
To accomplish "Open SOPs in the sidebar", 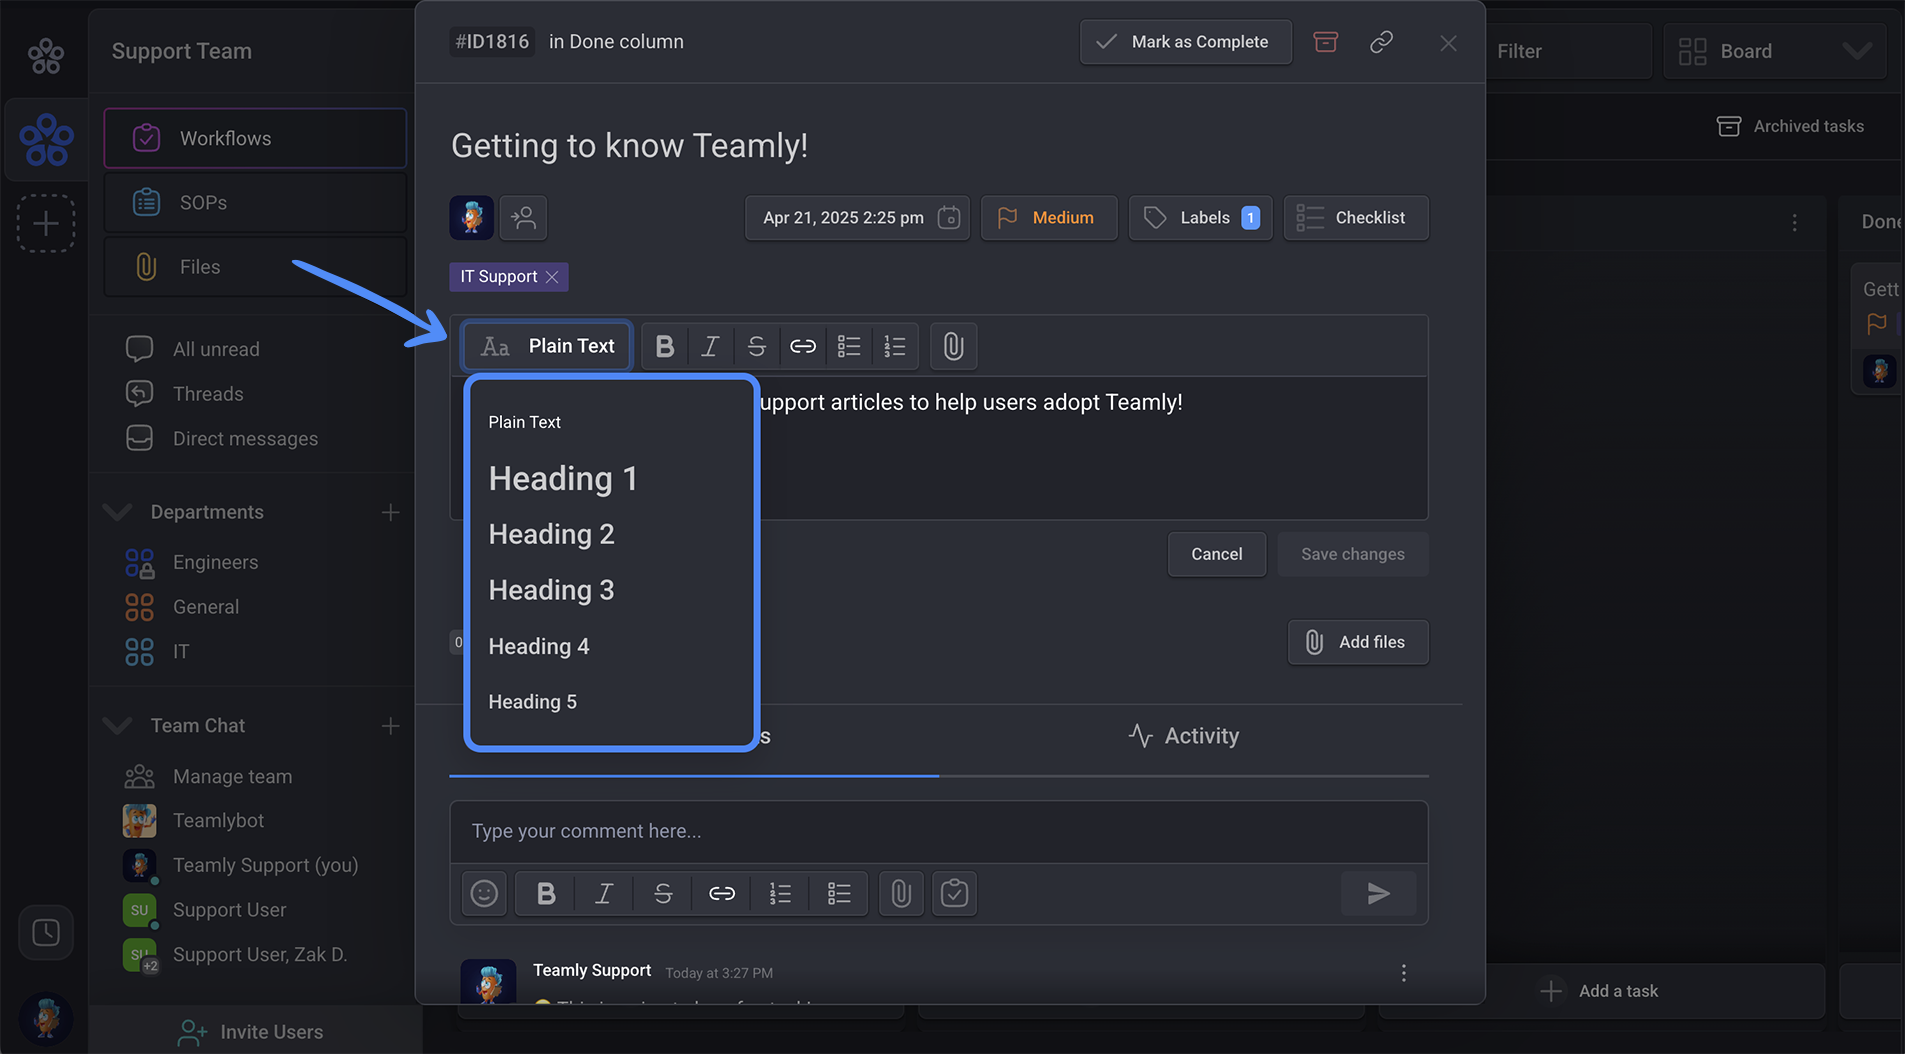I will (x=255, y=202).
